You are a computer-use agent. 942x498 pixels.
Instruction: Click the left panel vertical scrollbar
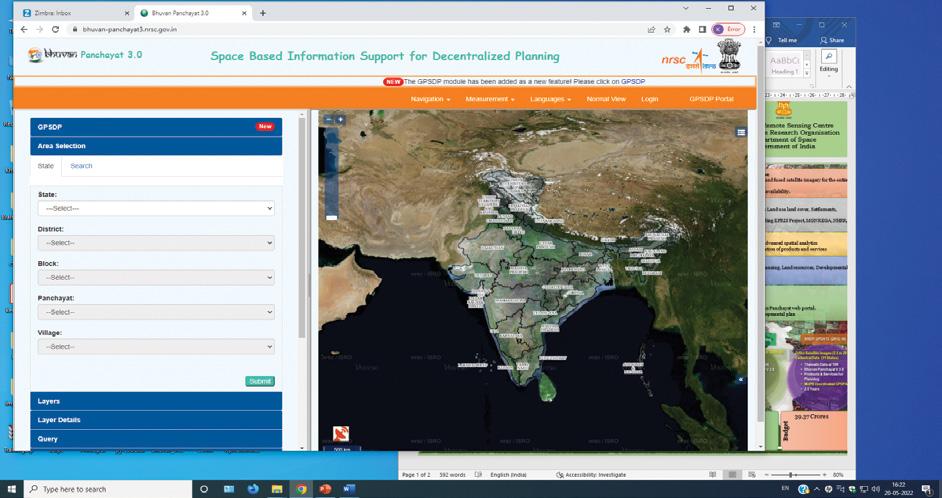[x=302, y=228]
